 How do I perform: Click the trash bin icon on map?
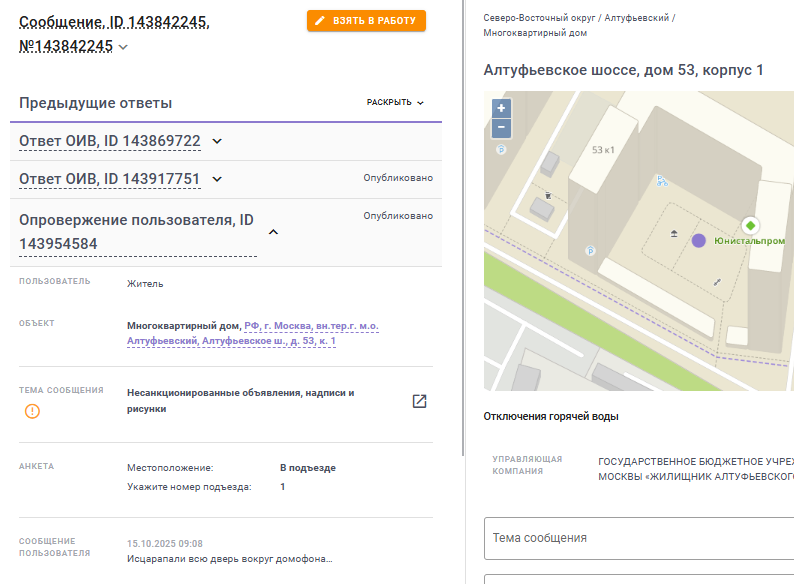coord(548,195)
